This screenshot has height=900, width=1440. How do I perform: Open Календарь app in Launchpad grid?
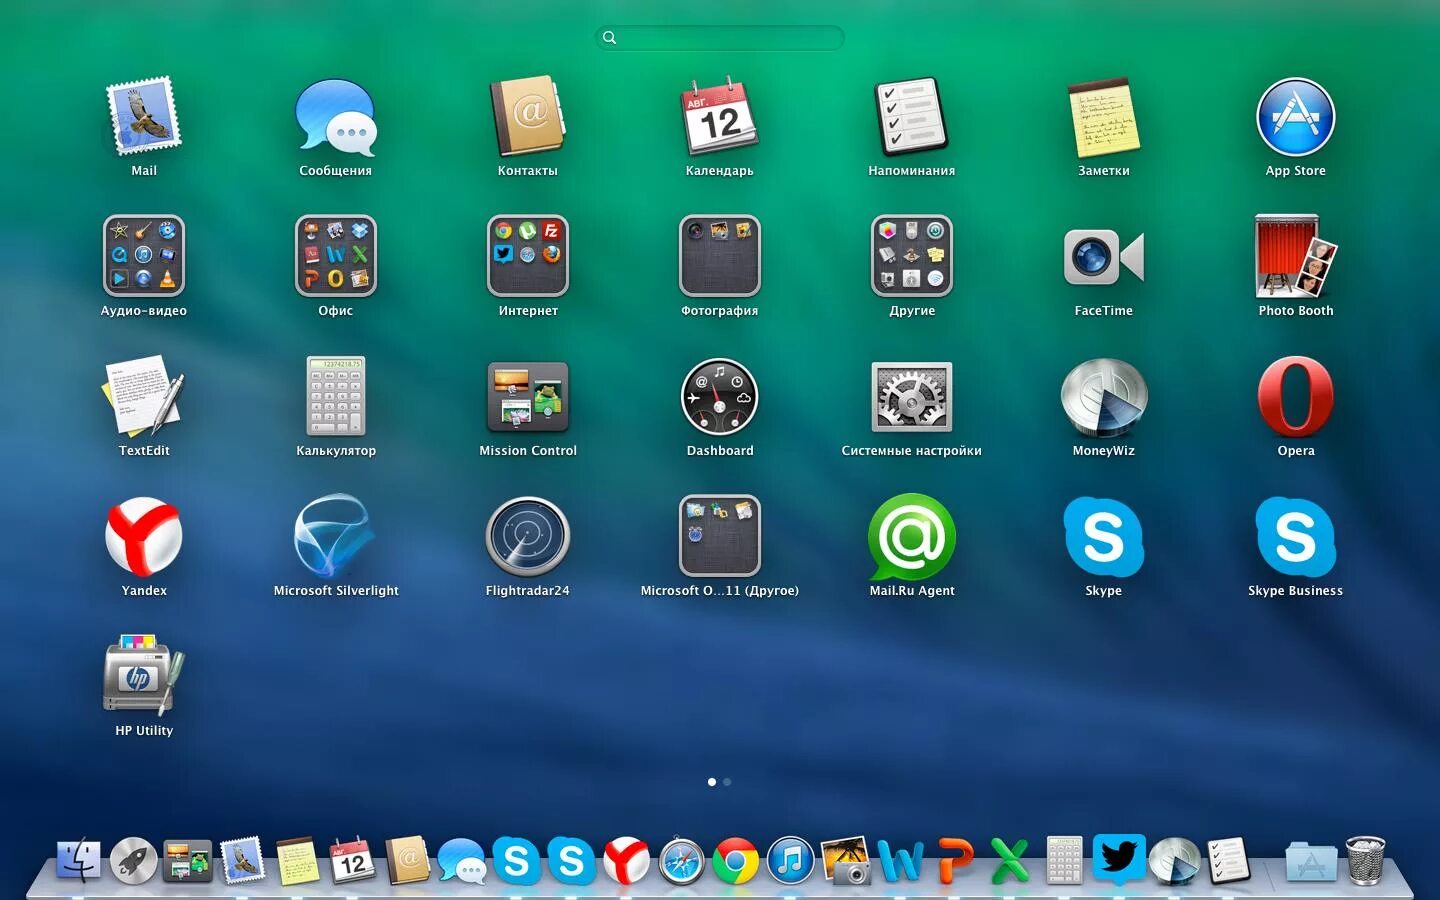click(720, 117)
